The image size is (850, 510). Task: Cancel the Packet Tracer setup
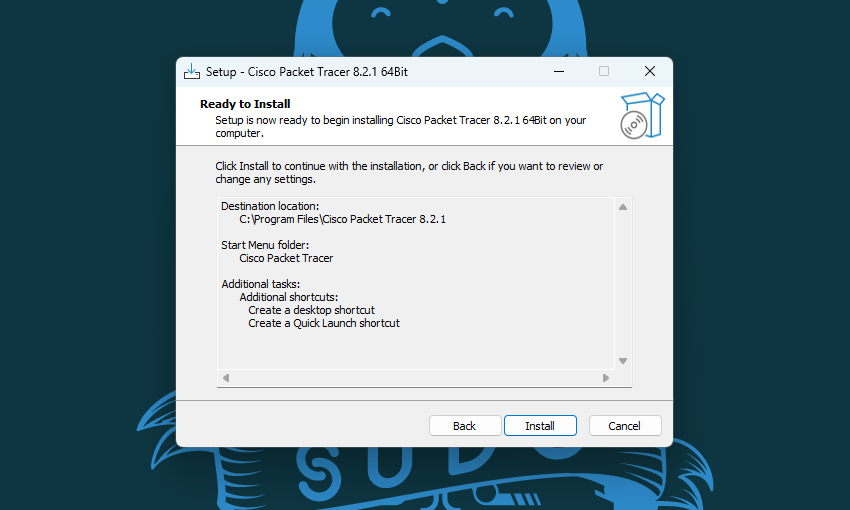(x=624, y=426)
